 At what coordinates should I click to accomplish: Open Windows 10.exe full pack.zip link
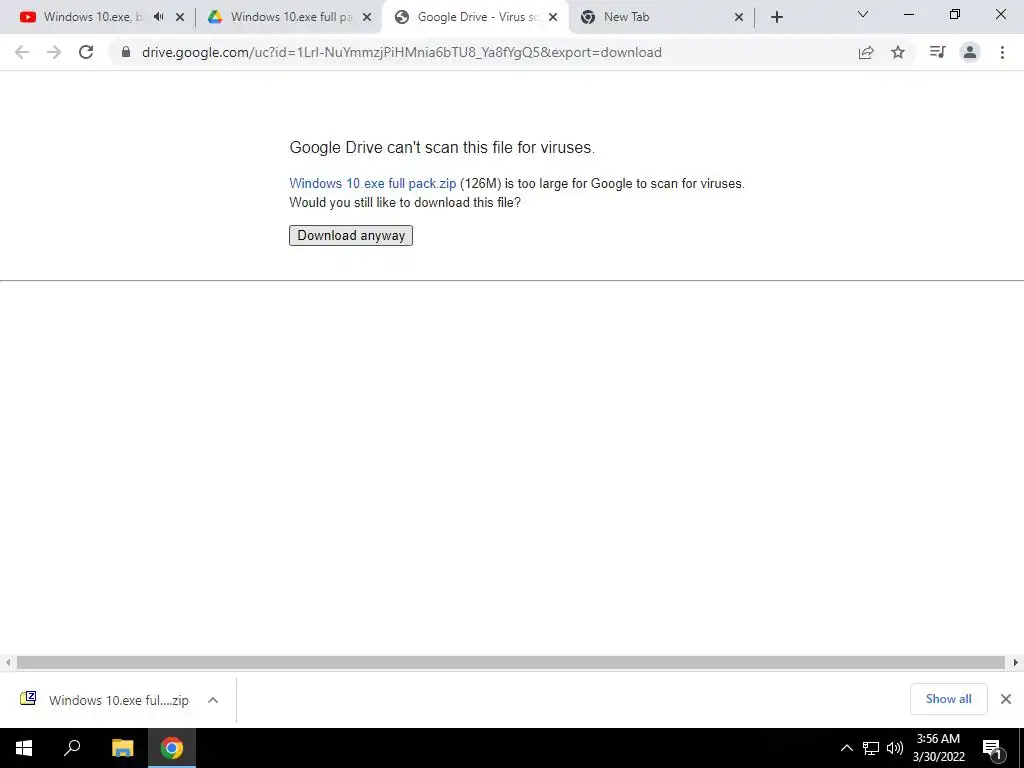tap(372, 184)
